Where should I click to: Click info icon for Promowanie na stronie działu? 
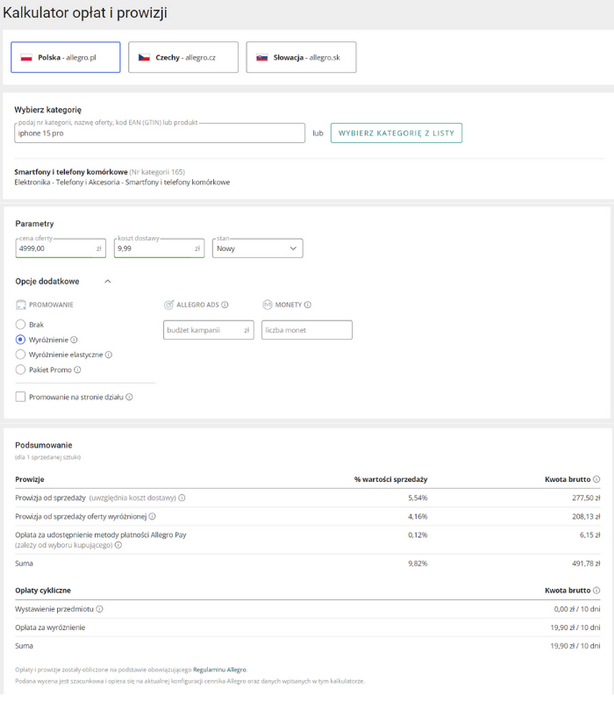130,397
